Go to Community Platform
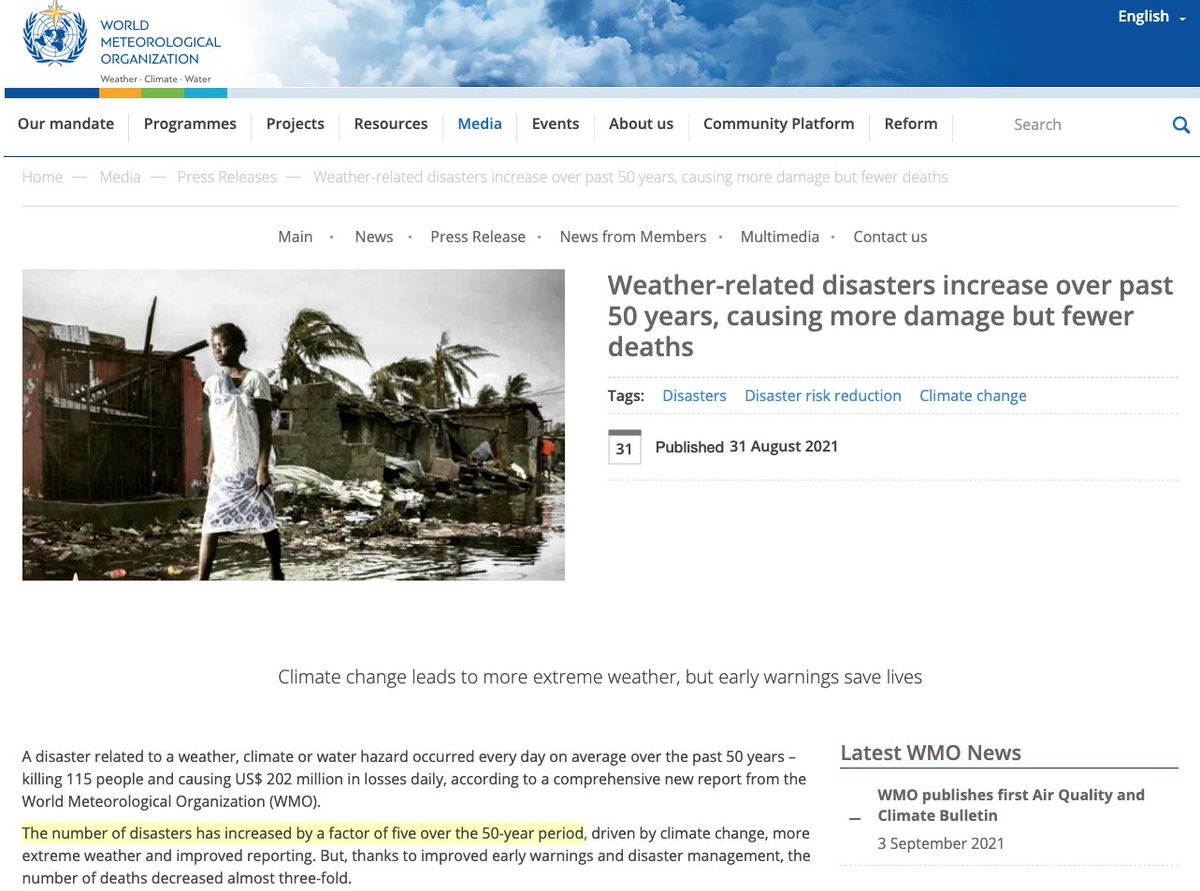The width and height of the screenshot is (1200, 891). point(779,124)
